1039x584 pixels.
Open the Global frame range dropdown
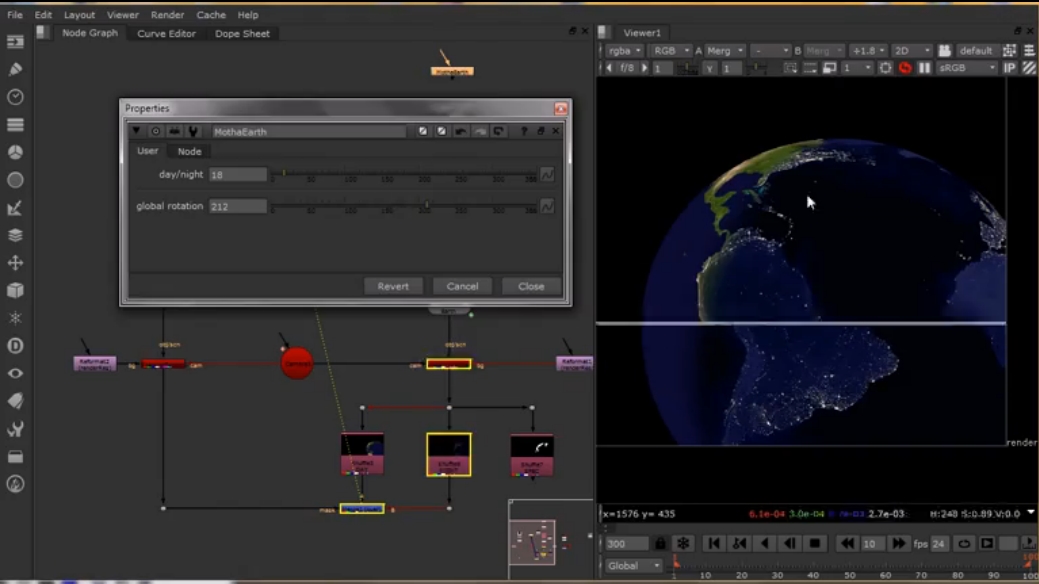633,565
